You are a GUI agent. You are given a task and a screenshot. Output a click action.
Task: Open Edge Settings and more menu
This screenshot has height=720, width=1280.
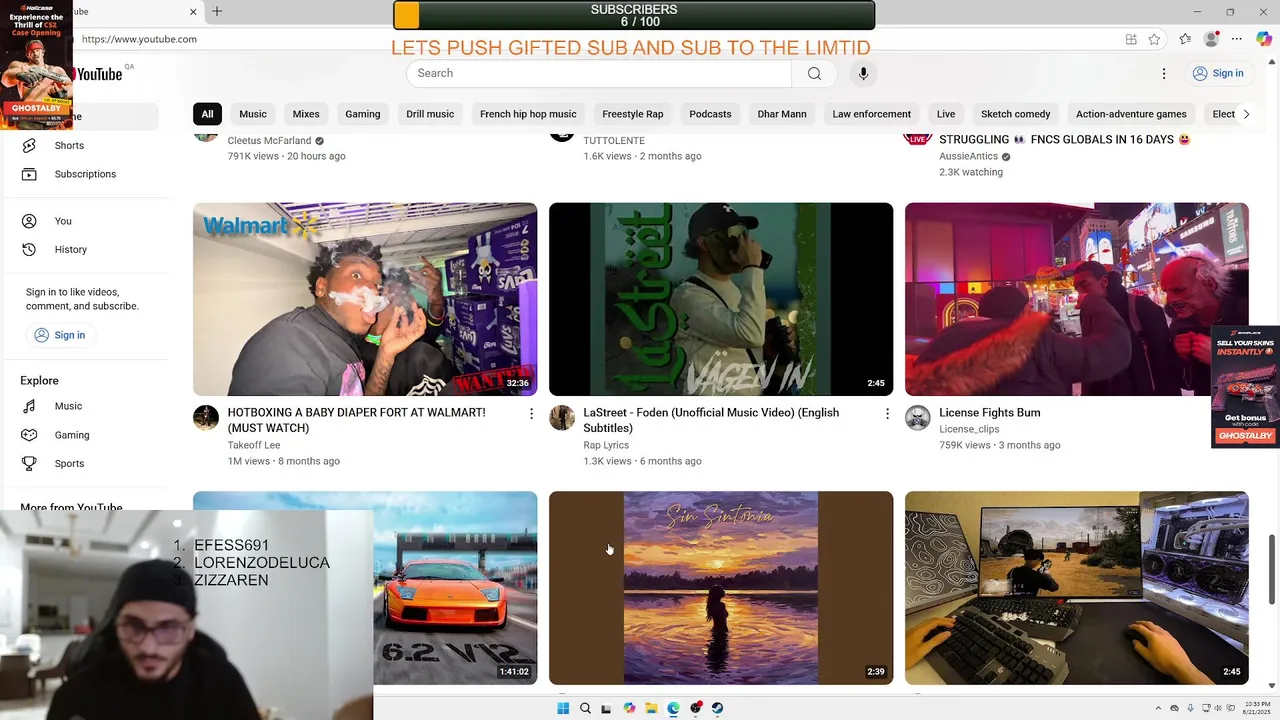click(x=1237, y=39)
